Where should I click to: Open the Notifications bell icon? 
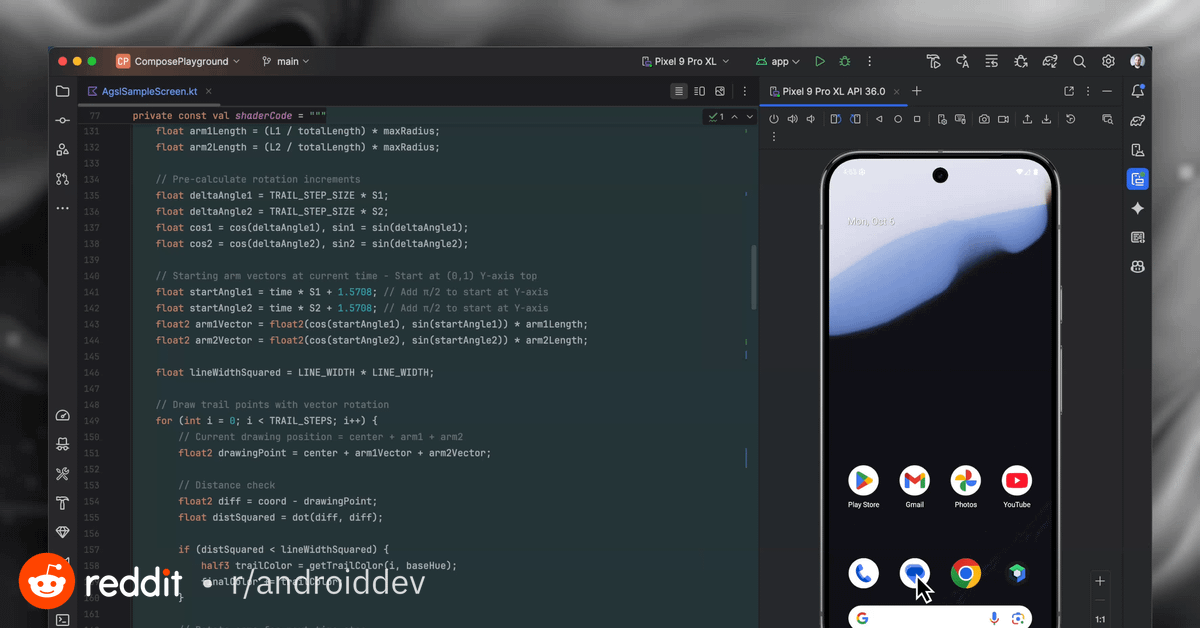coord(1137,91)
